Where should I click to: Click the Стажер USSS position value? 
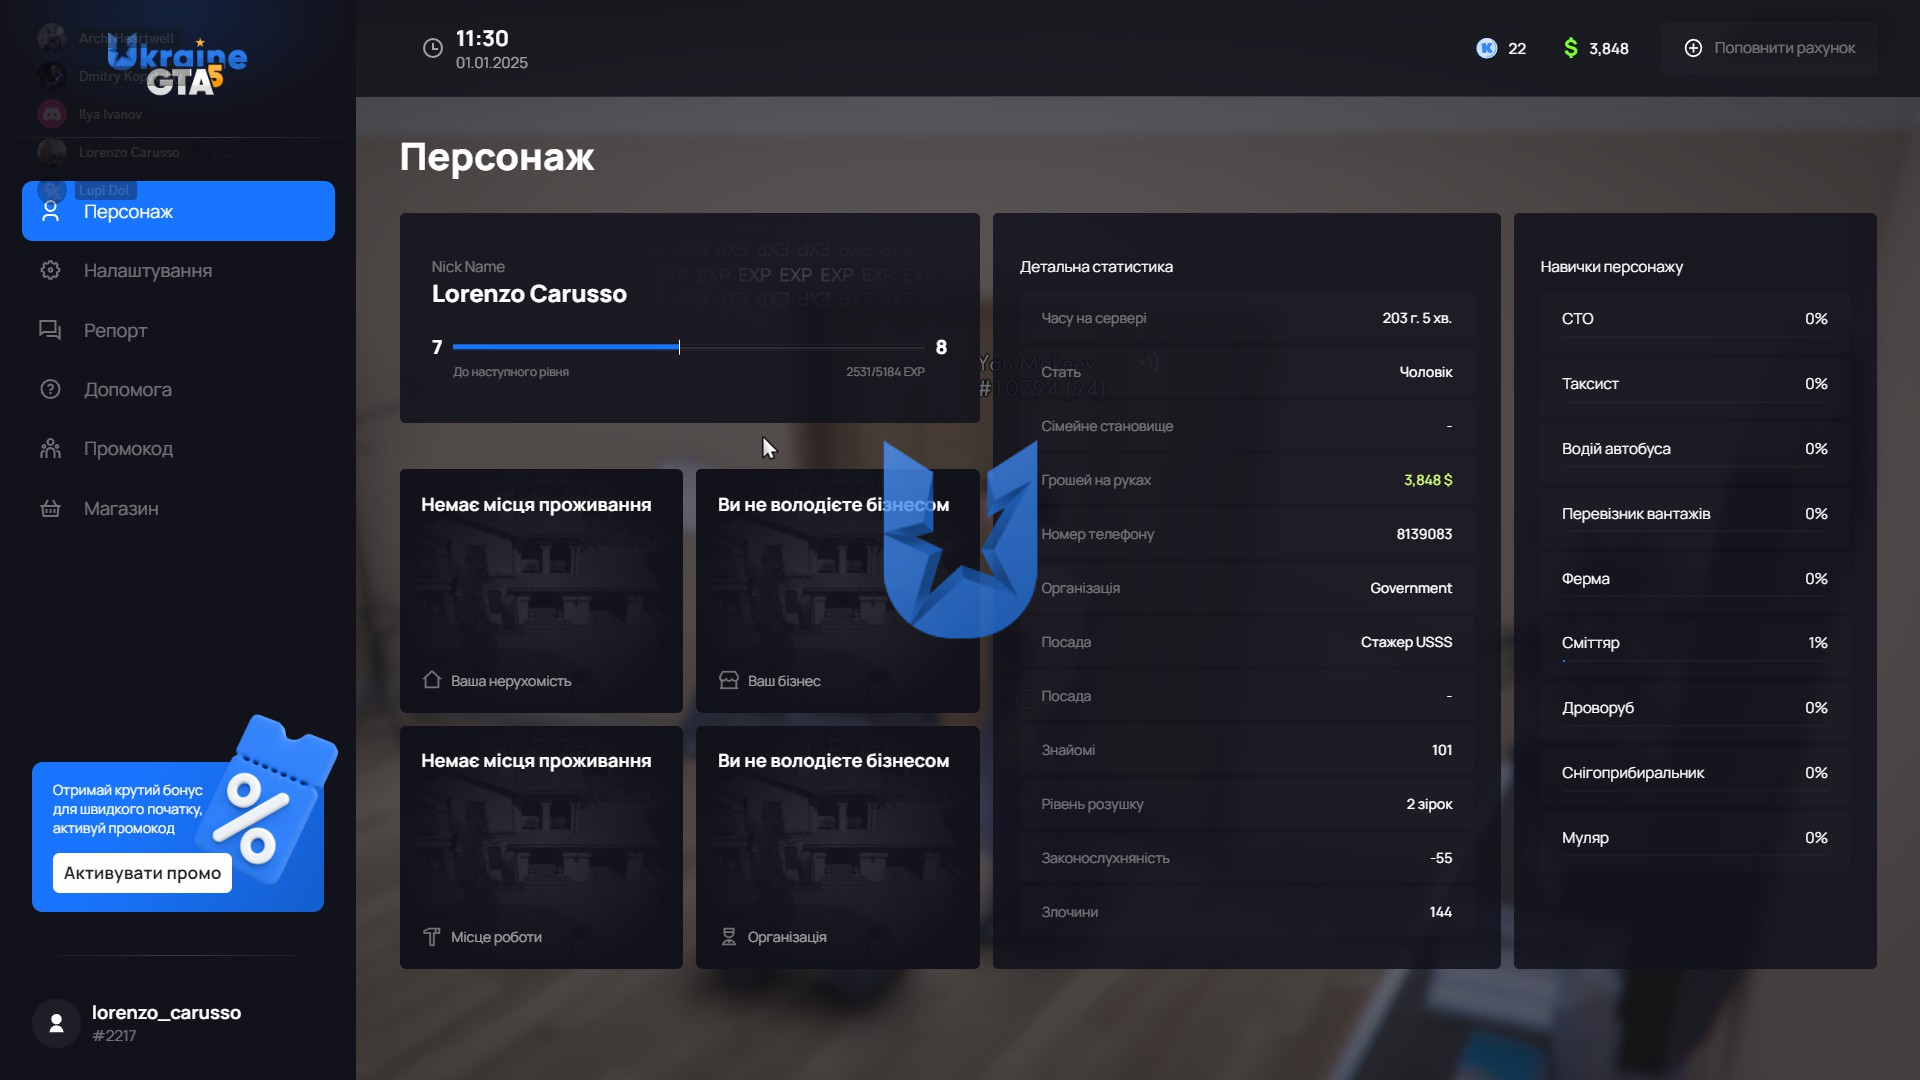click(x=1406, y=642)
